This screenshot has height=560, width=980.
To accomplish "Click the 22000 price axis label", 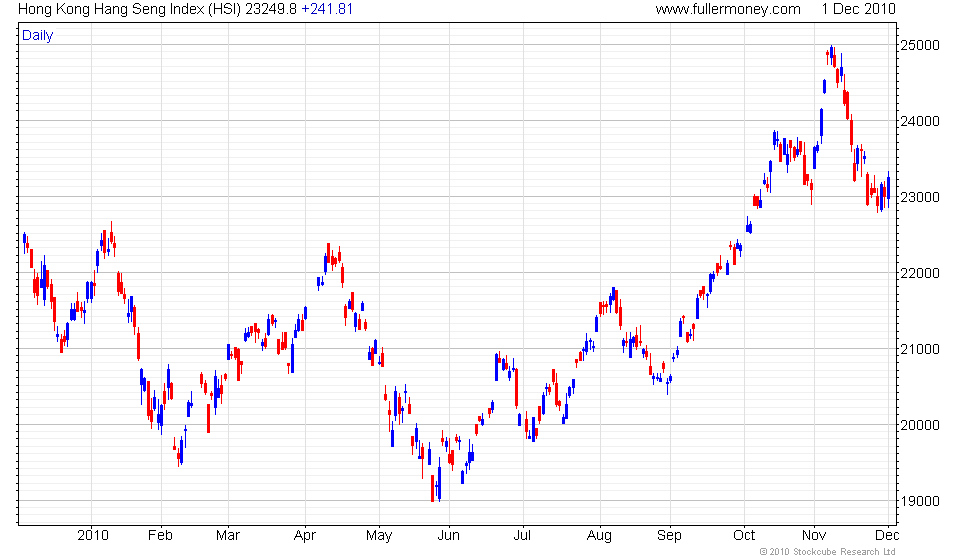I will [919, 273].
